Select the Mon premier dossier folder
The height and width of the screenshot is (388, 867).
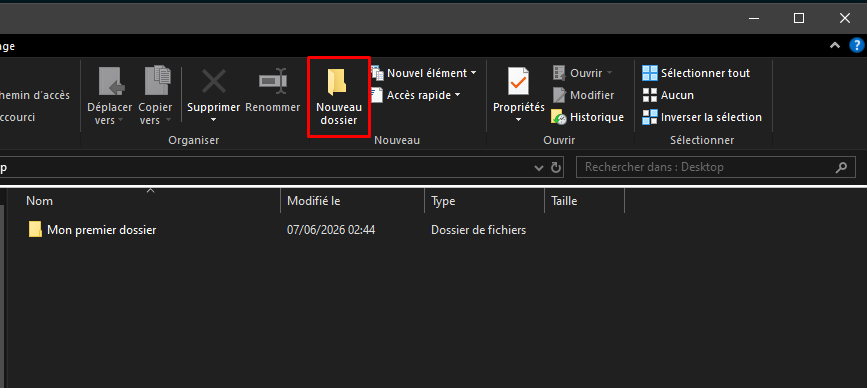(92, 230)
